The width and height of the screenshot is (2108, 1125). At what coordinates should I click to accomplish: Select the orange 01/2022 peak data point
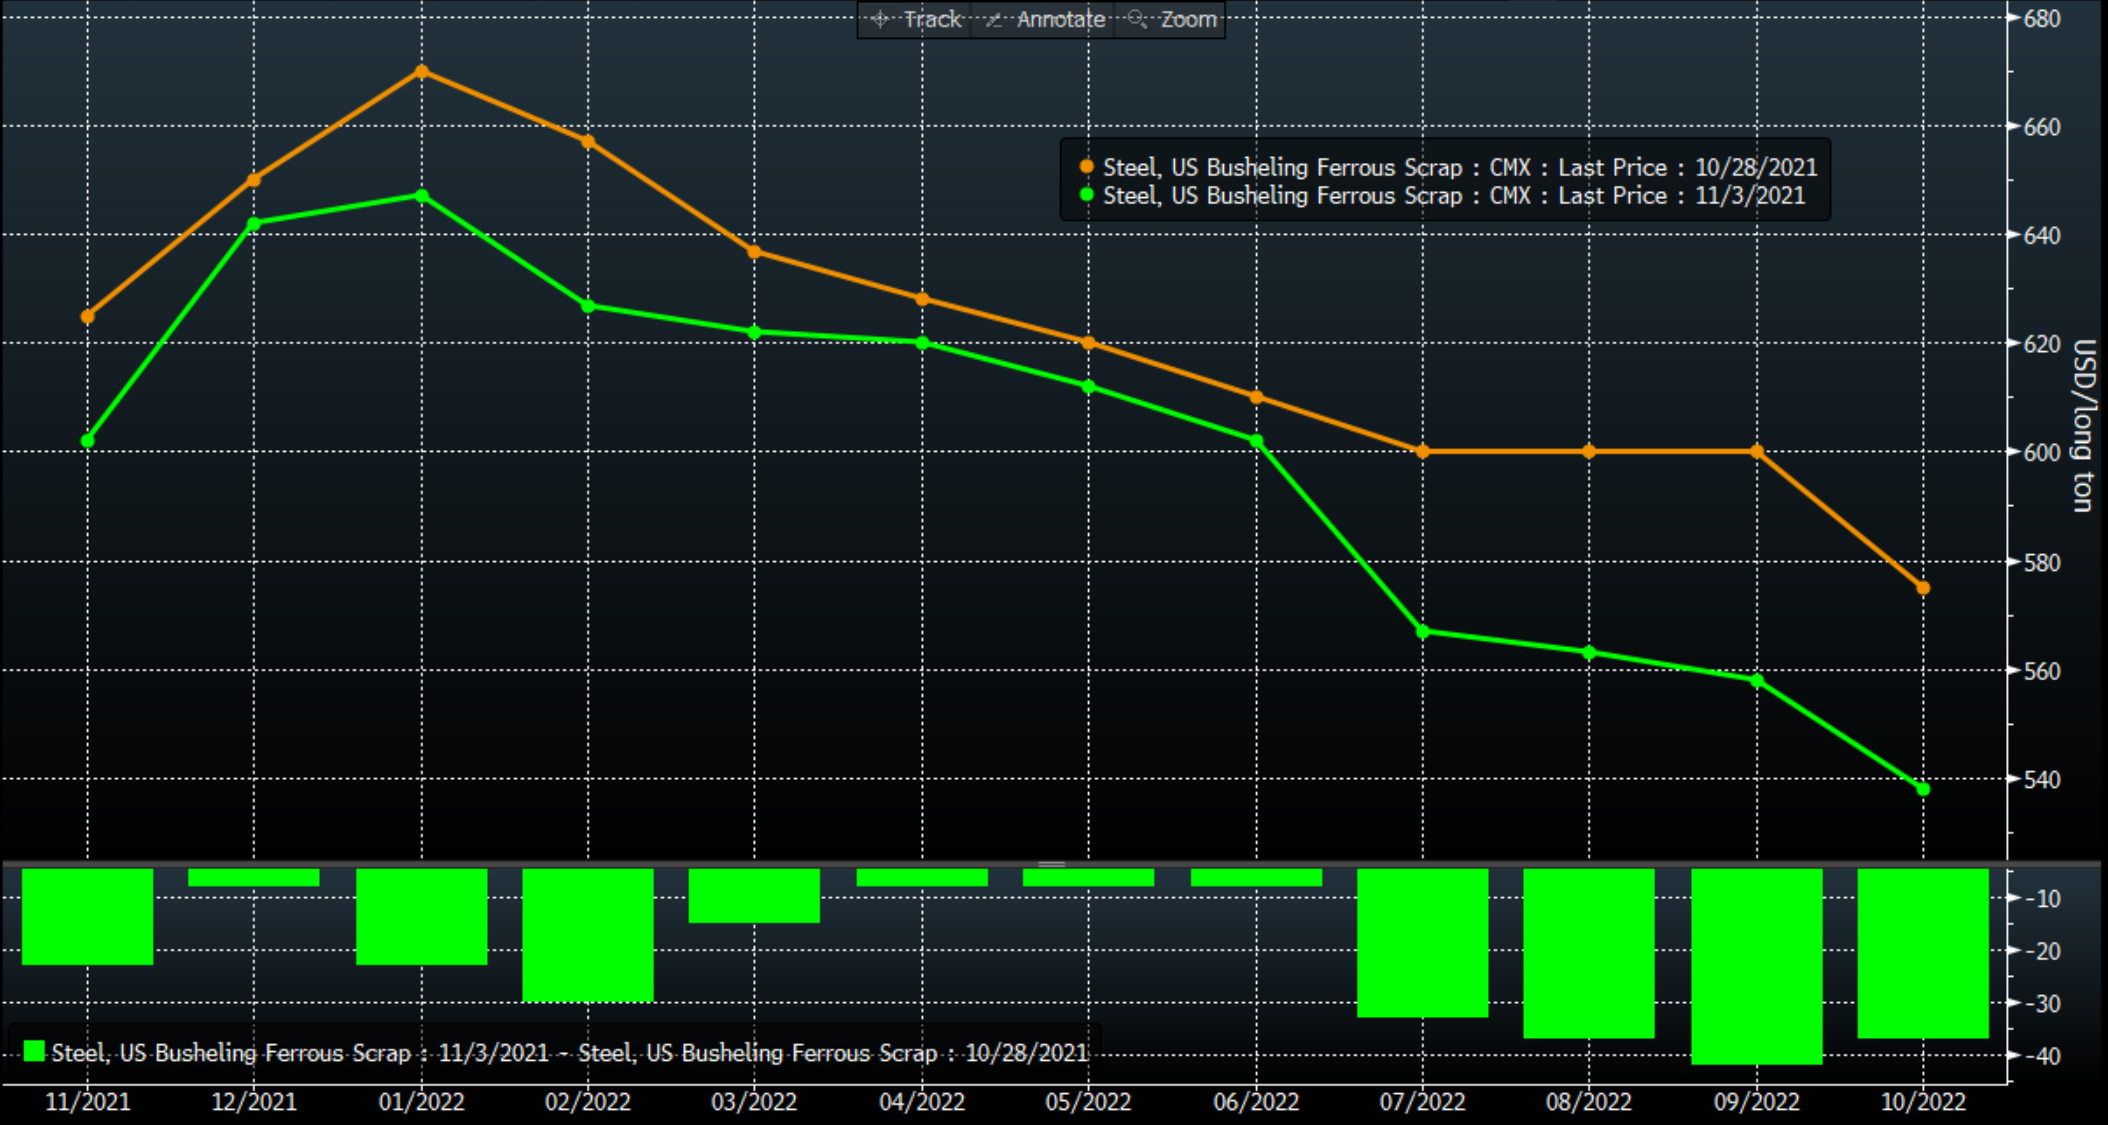point(421,72)
